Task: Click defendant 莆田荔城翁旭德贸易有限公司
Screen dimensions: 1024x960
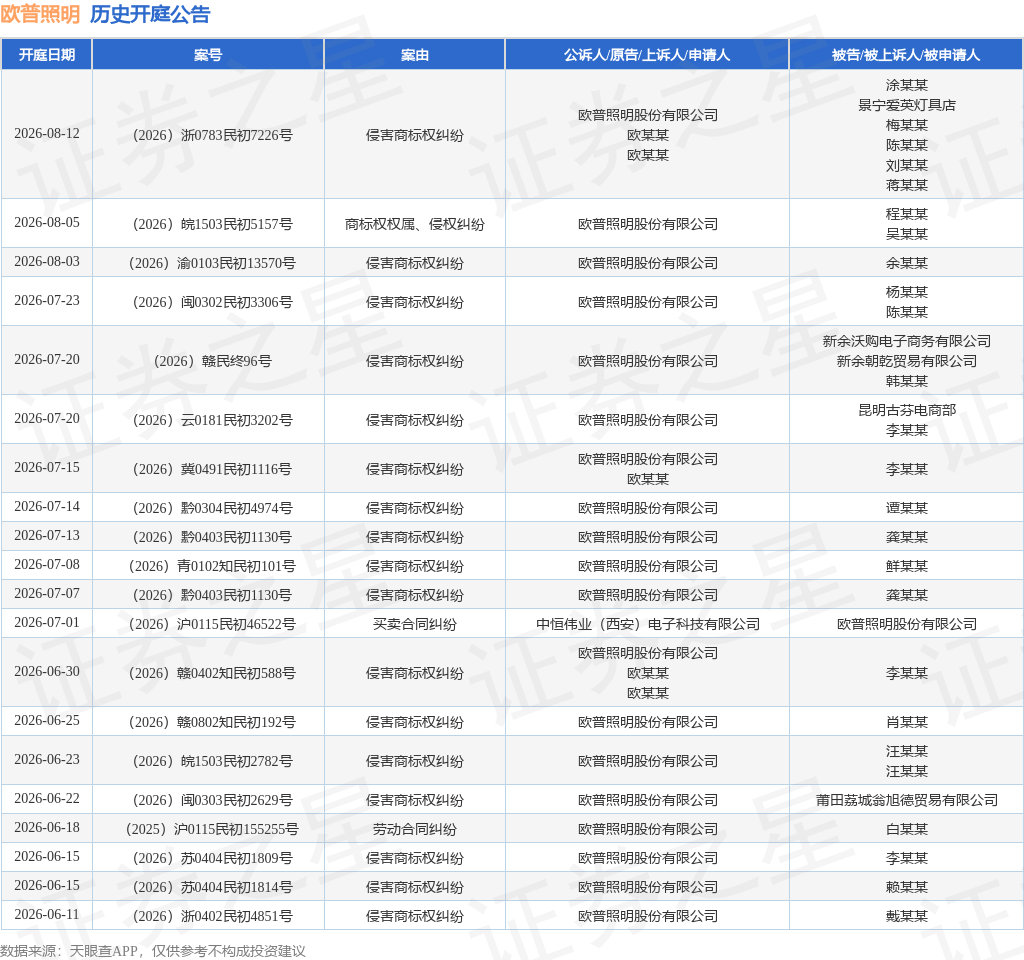Action: pos(906,800)
